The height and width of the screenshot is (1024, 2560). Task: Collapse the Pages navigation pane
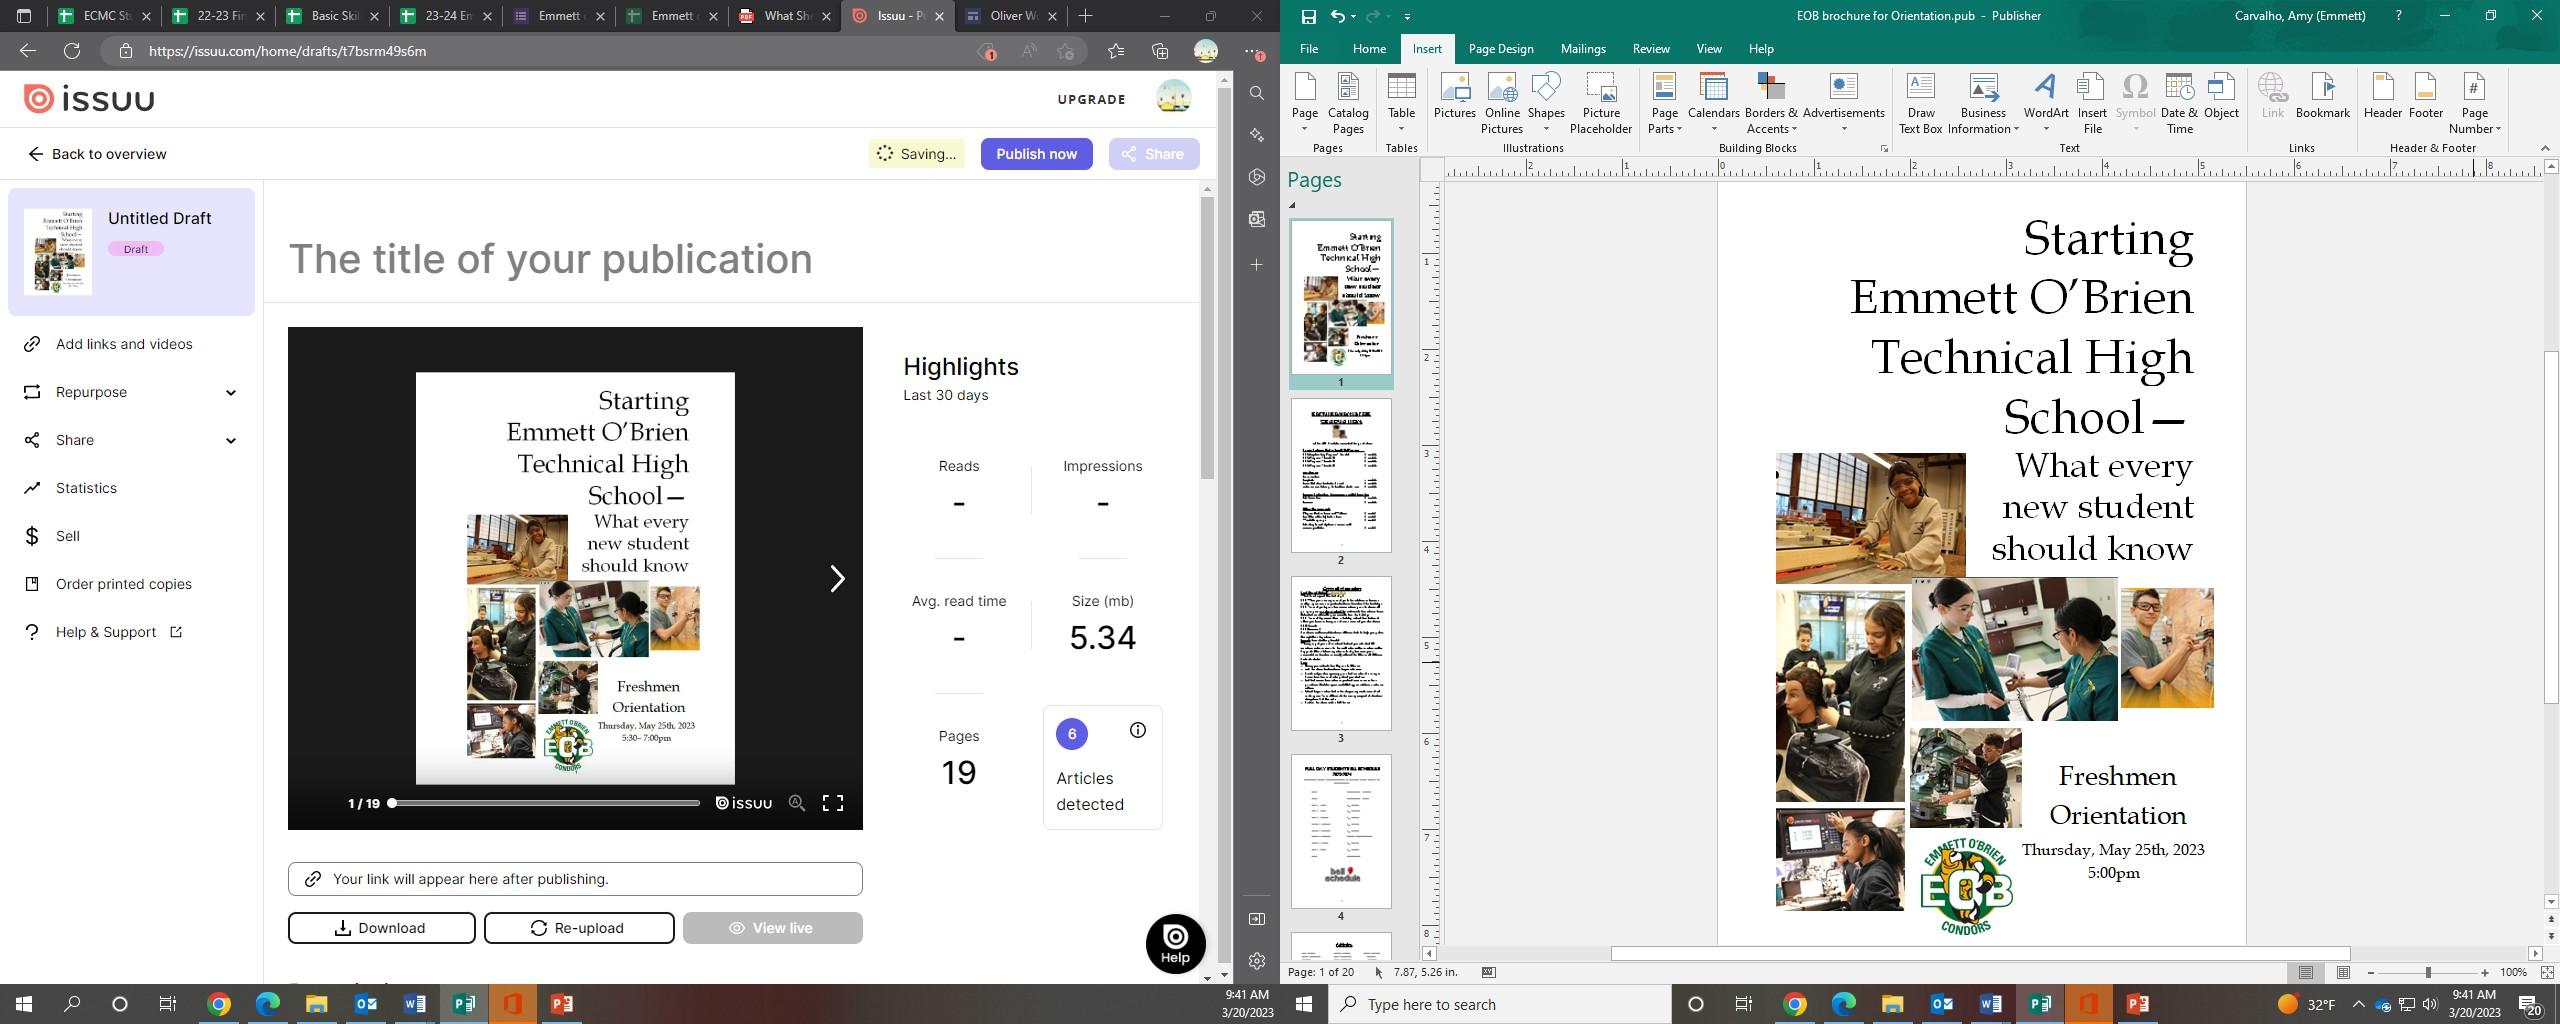tap(1292, 205)
